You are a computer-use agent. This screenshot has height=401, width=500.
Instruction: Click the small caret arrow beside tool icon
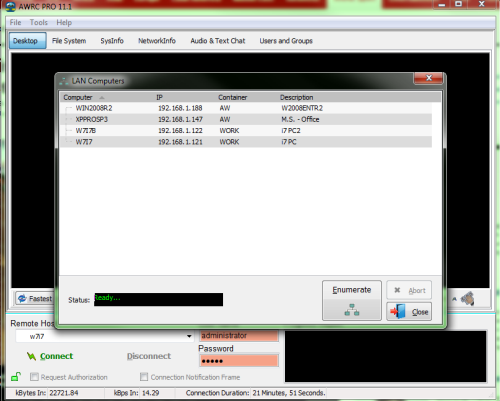(454, 299)
